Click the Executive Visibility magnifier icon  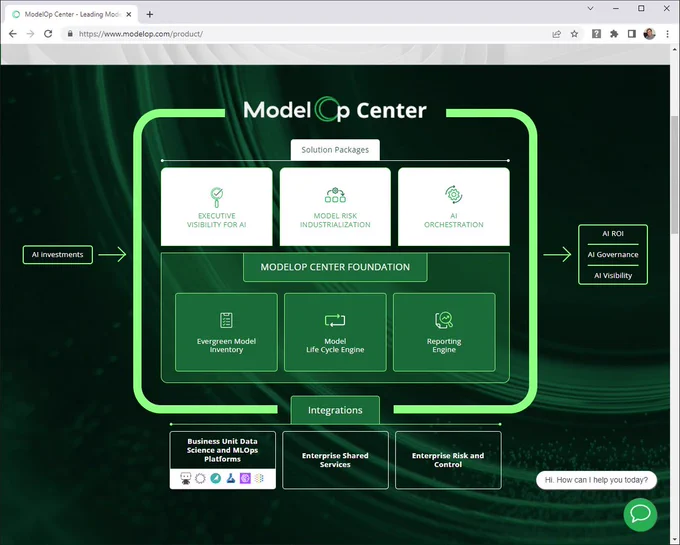[217, 197]
